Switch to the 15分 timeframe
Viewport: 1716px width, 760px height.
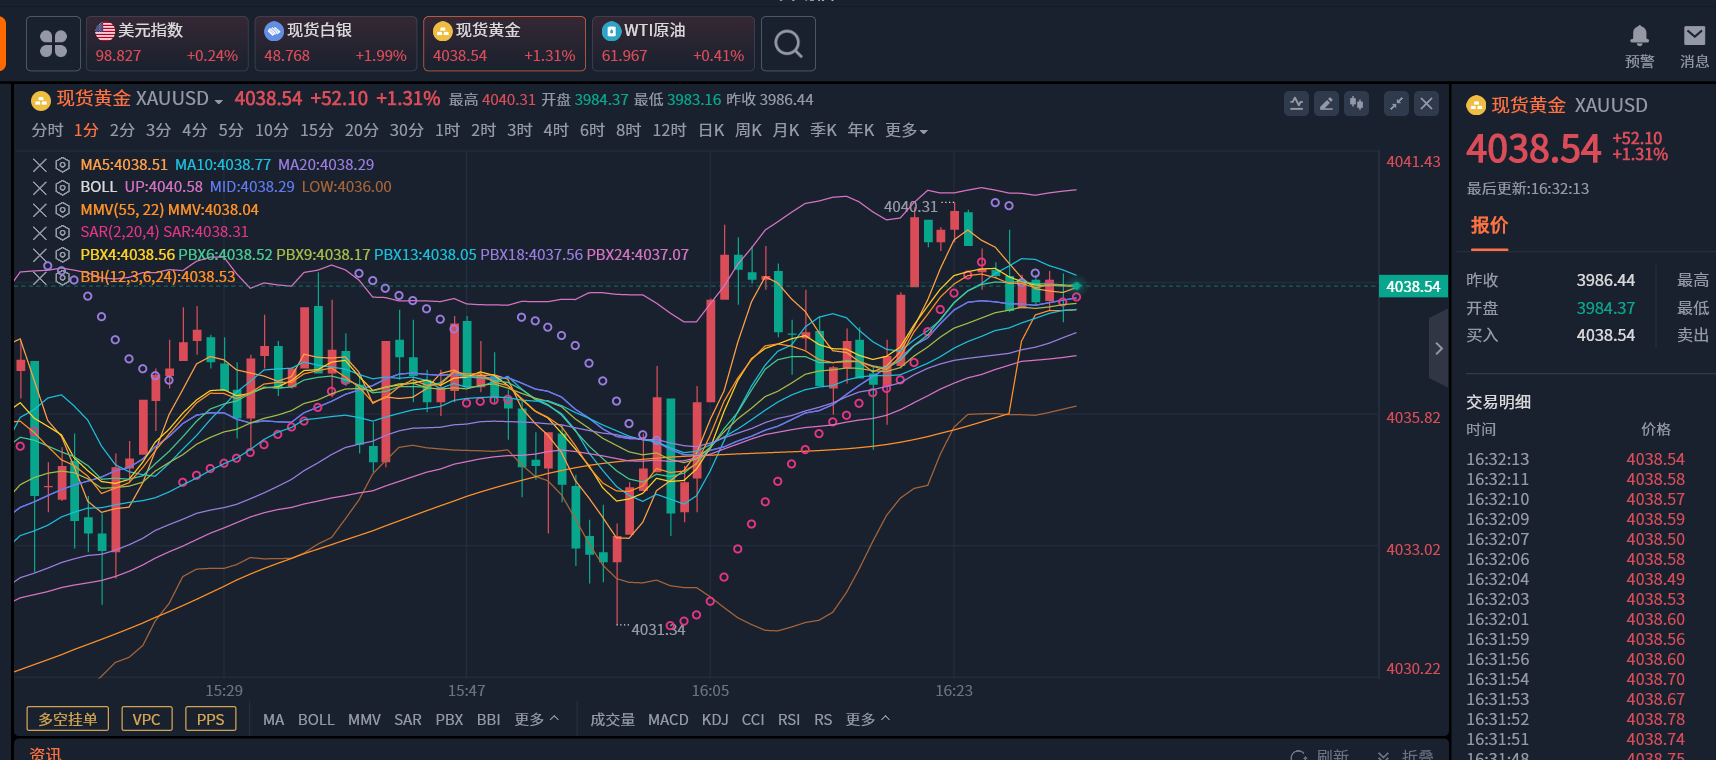coord(317,131)
